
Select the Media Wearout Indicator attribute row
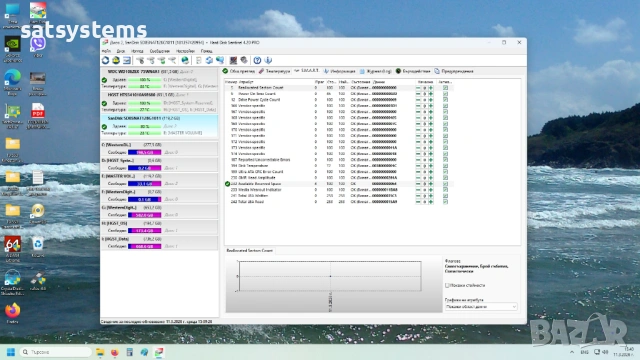pos(339,190)
